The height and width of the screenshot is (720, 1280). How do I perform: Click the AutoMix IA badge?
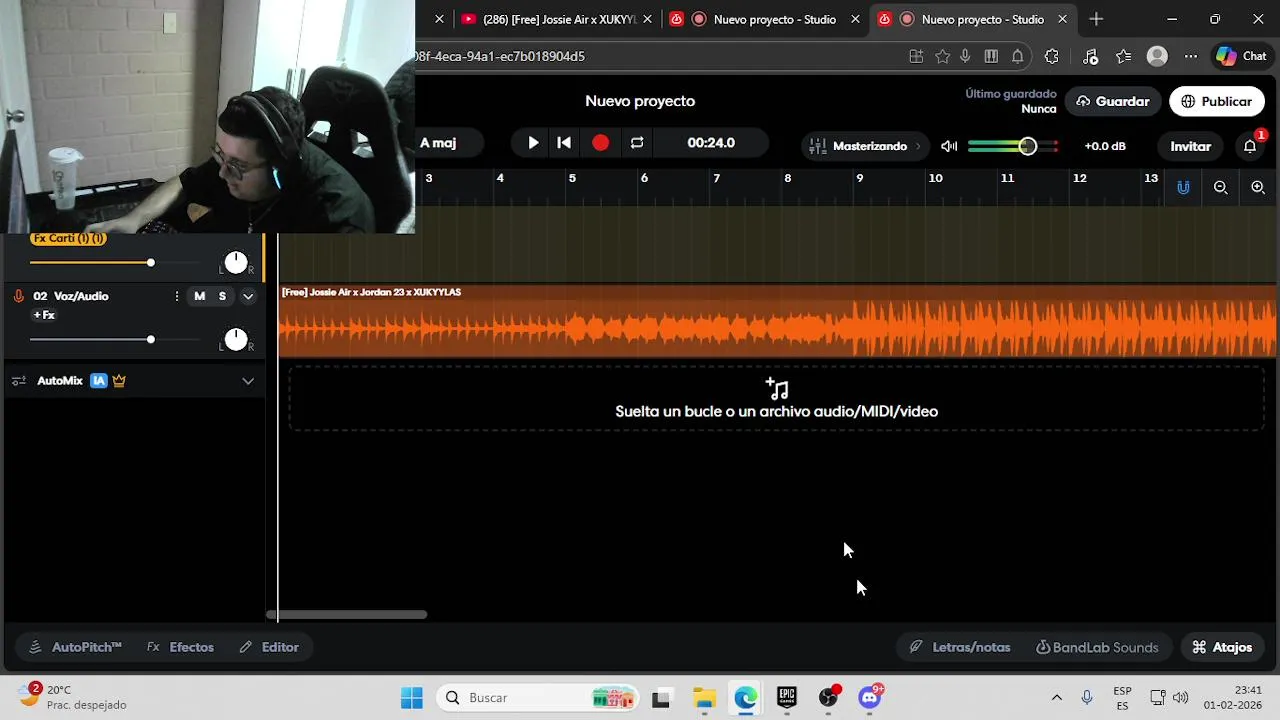point(99,381)
